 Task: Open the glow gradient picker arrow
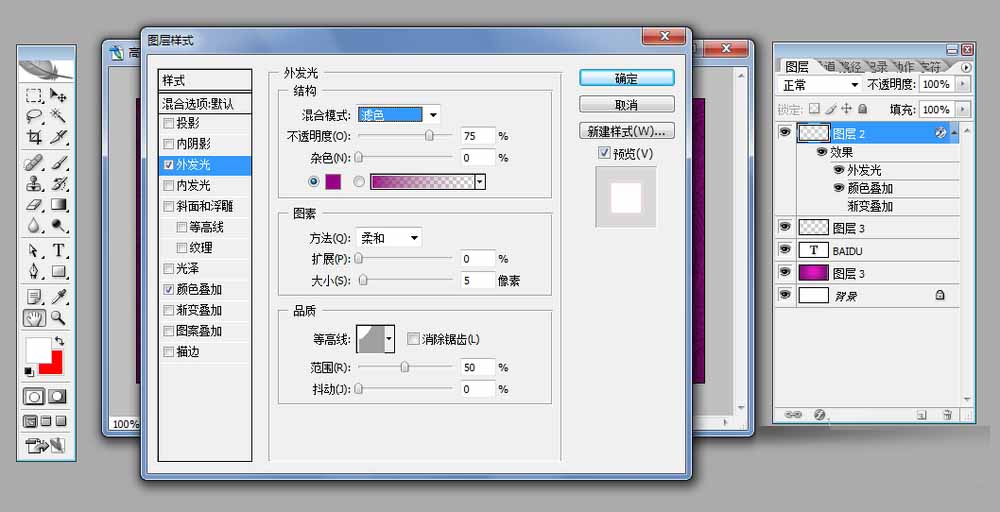[x=480, y=182]
